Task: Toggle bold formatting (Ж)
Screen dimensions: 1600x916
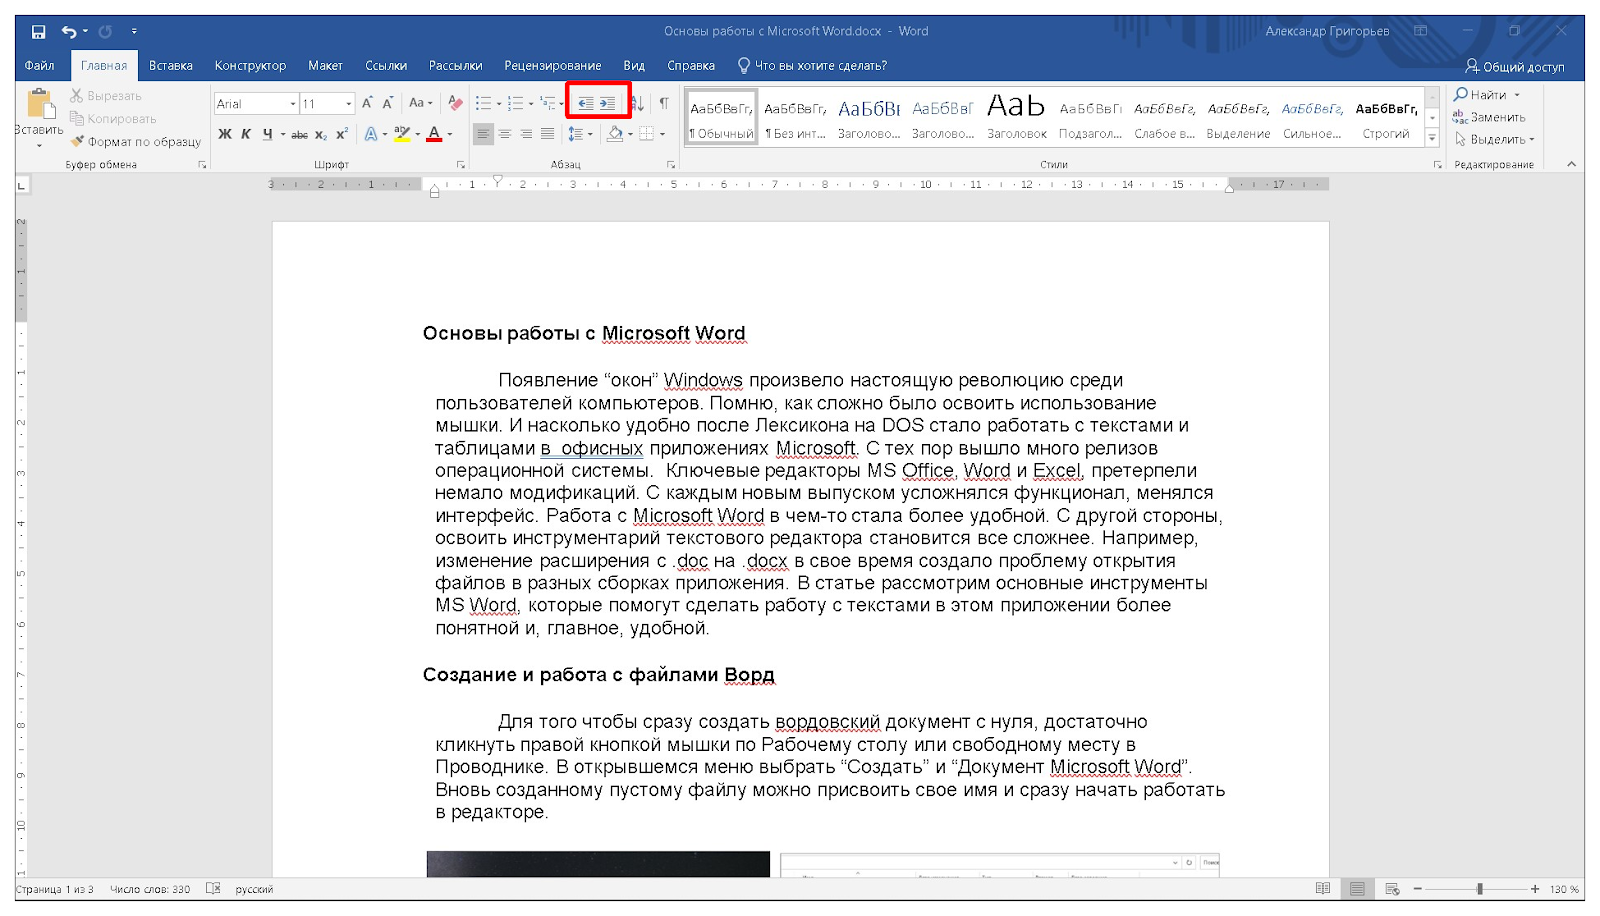Action: coord(225,134)
